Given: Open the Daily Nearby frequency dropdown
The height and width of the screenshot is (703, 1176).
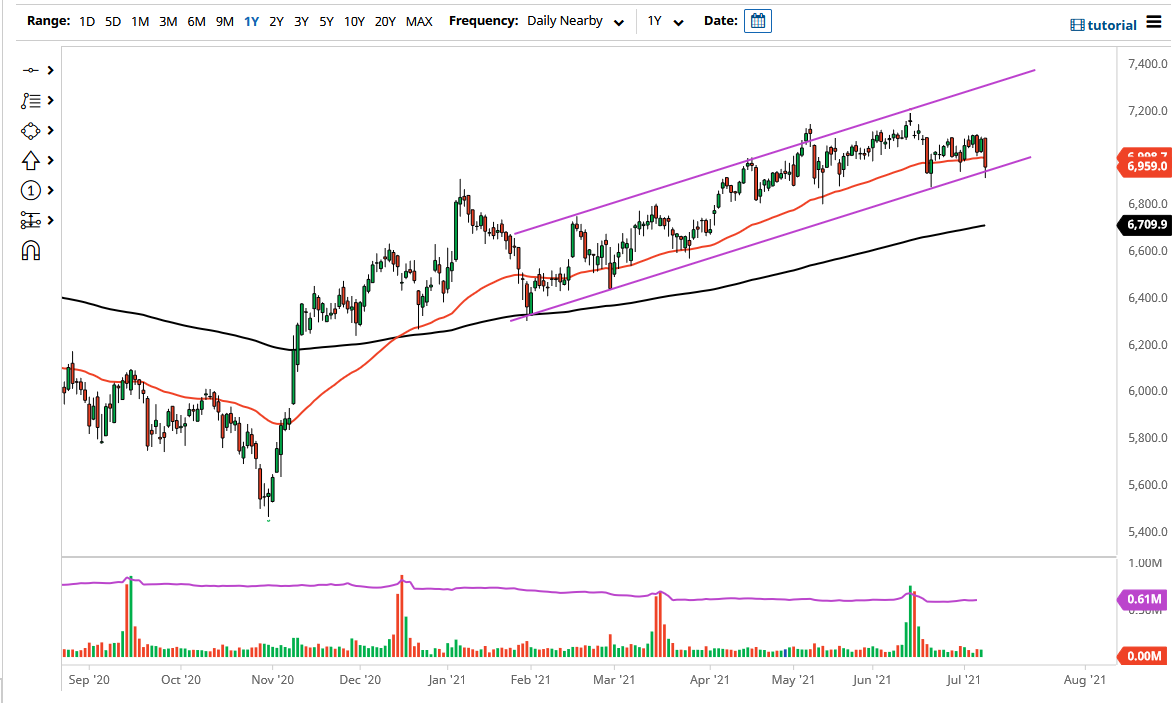Looking at the screenshot, I should pos(575,20).
